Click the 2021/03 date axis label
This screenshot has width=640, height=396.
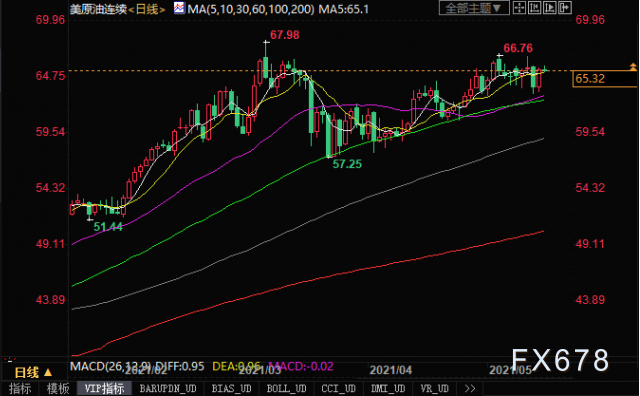click(260, 370)
